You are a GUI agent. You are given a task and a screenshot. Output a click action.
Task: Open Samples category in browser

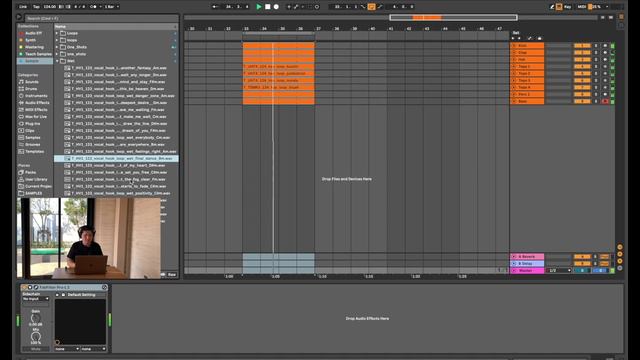click(x=32, y=137)
